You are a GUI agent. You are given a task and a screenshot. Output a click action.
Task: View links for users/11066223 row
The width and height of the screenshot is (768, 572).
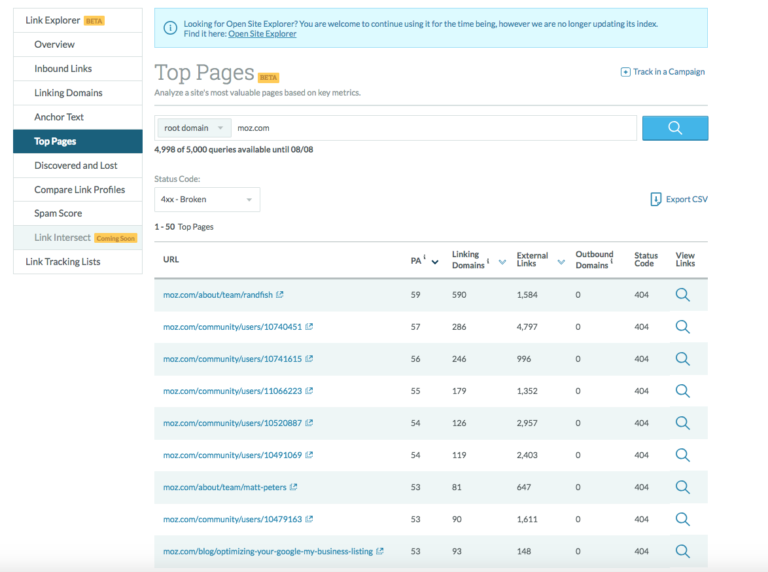pos(682,391)
